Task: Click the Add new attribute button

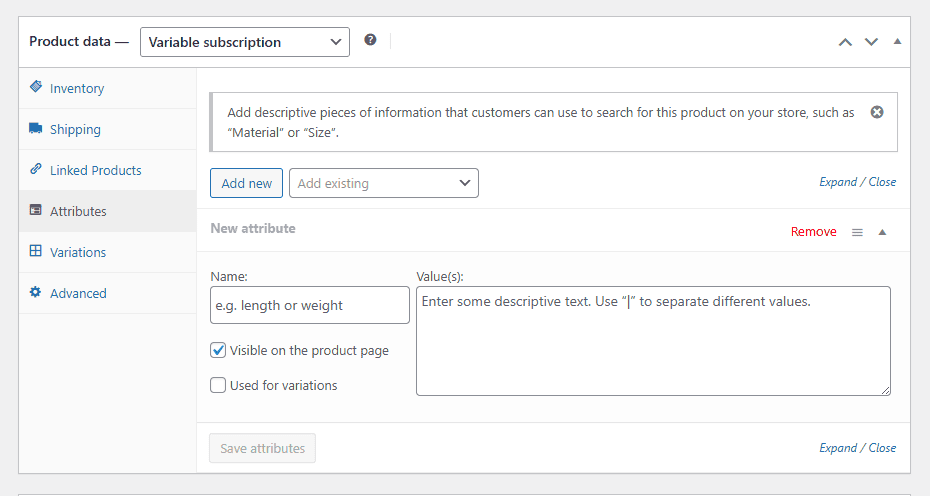Action: coord(247,183)
